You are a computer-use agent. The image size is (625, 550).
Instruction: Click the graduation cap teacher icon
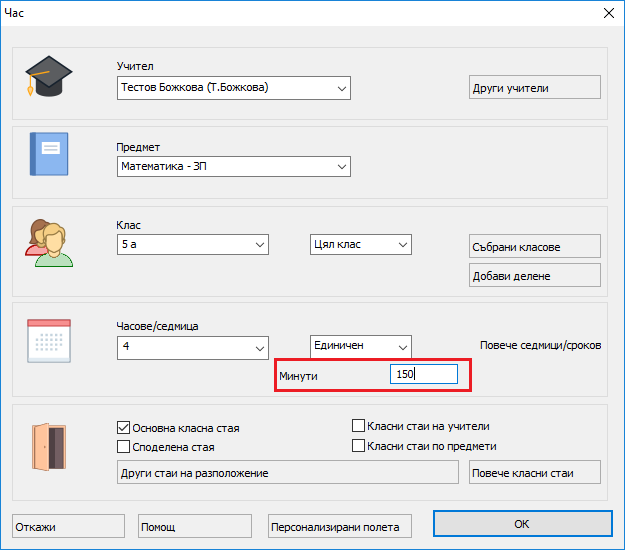49,77
